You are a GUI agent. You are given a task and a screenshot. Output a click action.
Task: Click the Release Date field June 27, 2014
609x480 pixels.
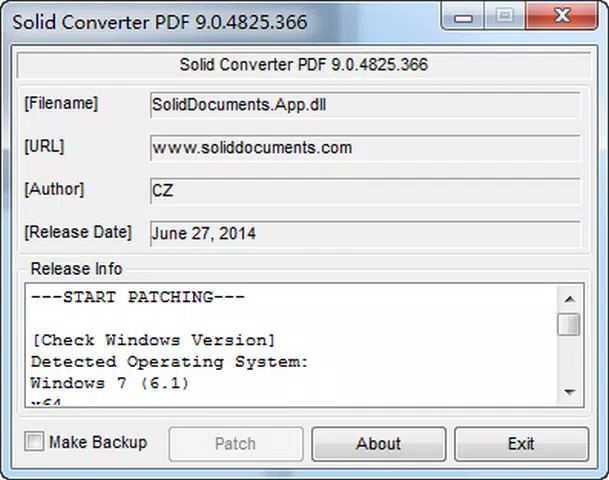365,233
